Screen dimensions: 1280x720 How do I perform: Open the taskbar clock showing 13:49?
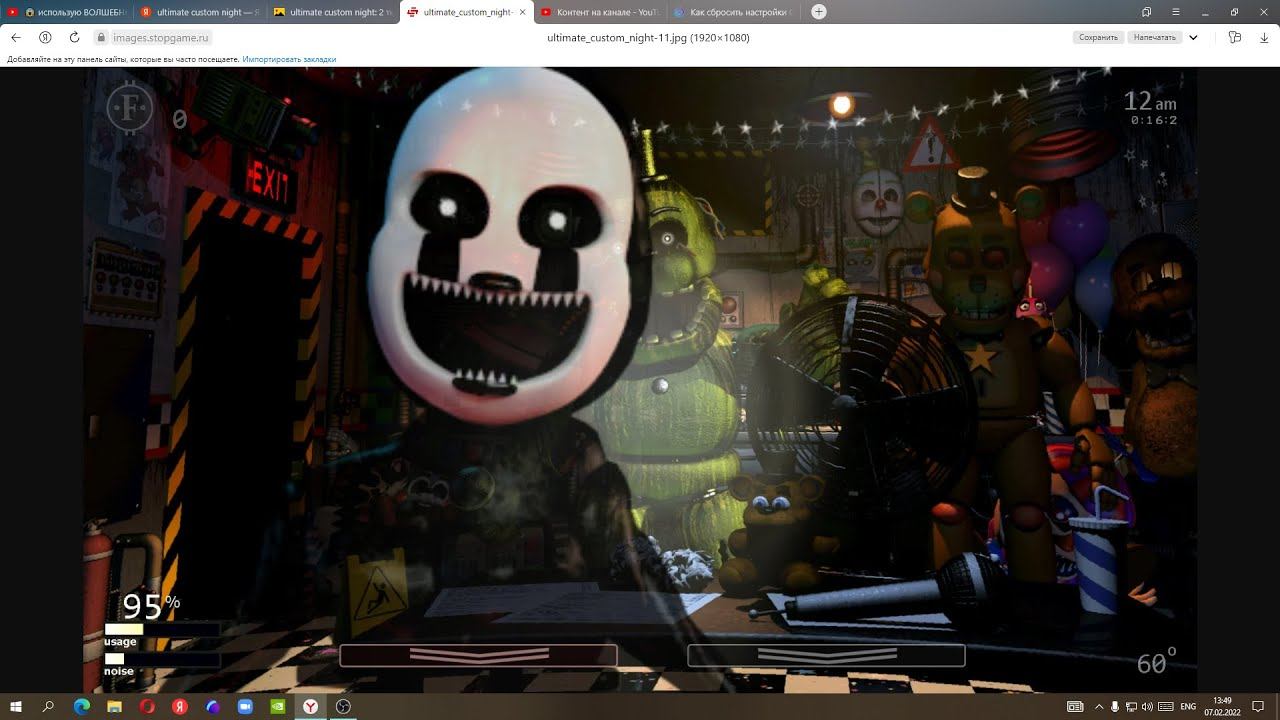click(1222, 706)
